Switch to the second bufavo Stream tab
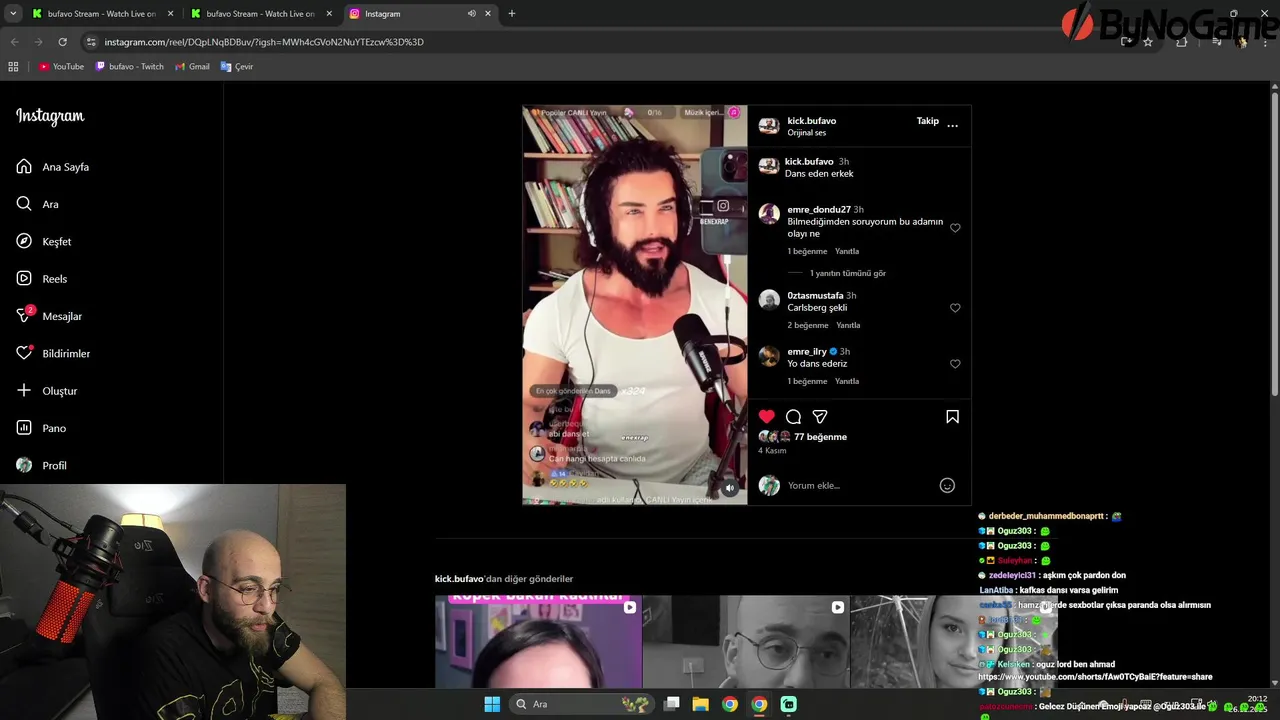Viewport: 1280px width, 720px height. 259,14
